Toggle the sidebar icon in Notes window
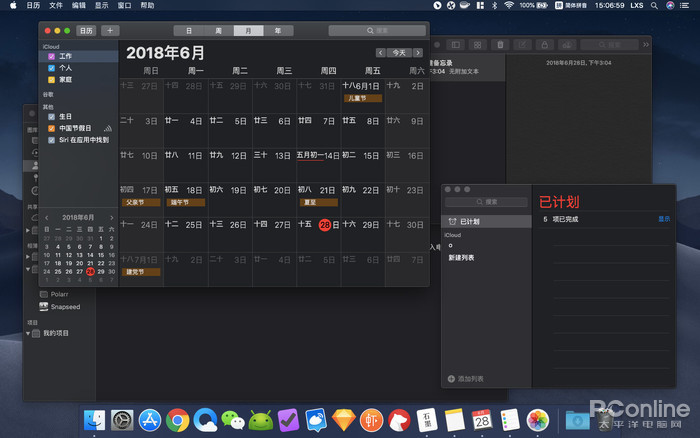The width and height of the screenshot is (700, 438). [x=456, y=45]
